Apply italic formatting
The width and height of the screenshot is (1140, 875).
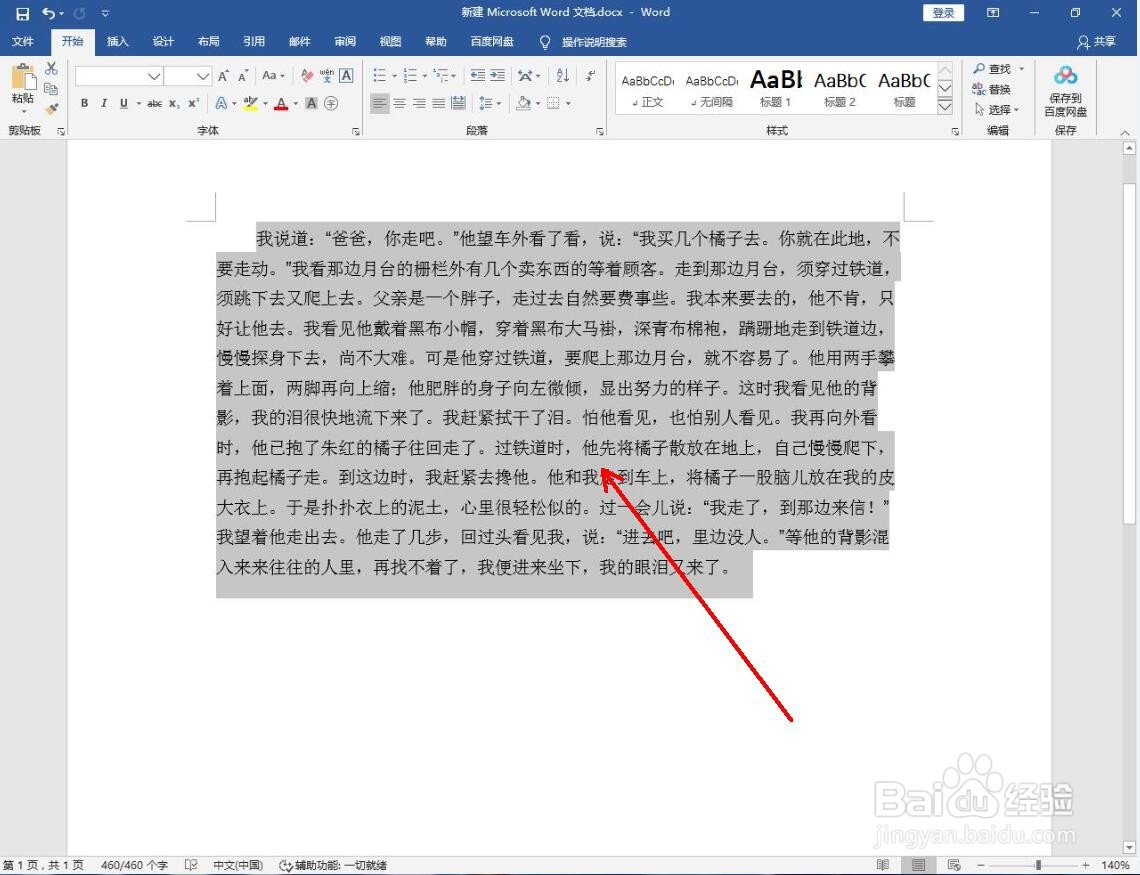point(104,103)
